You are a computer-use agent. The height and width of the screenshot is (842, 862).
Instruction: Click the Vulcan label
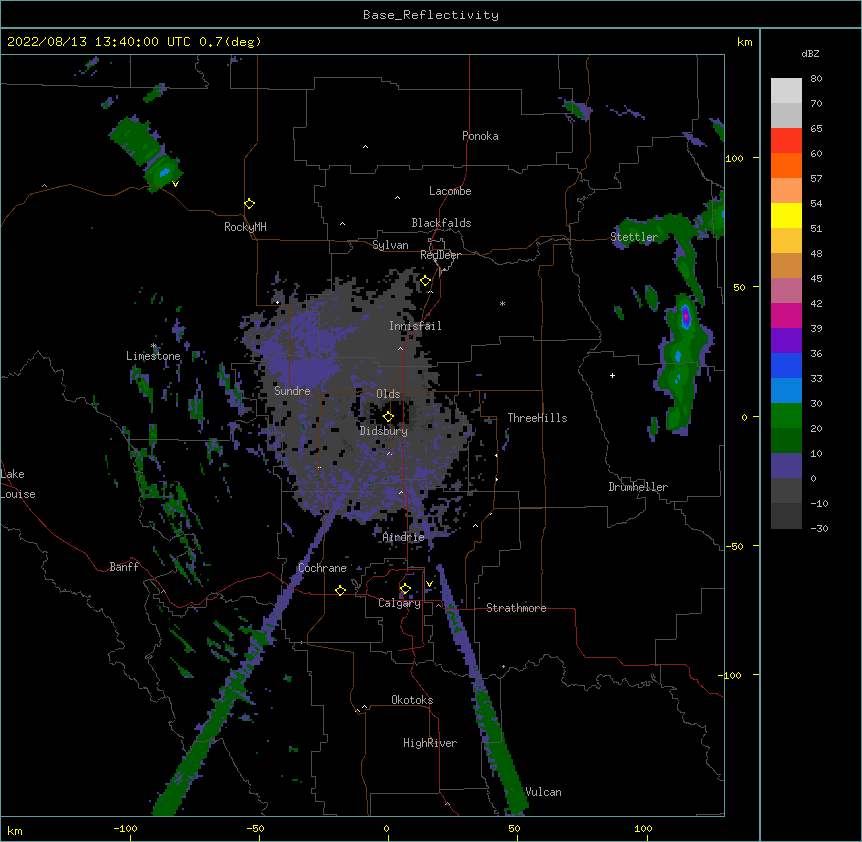(543, 792)
